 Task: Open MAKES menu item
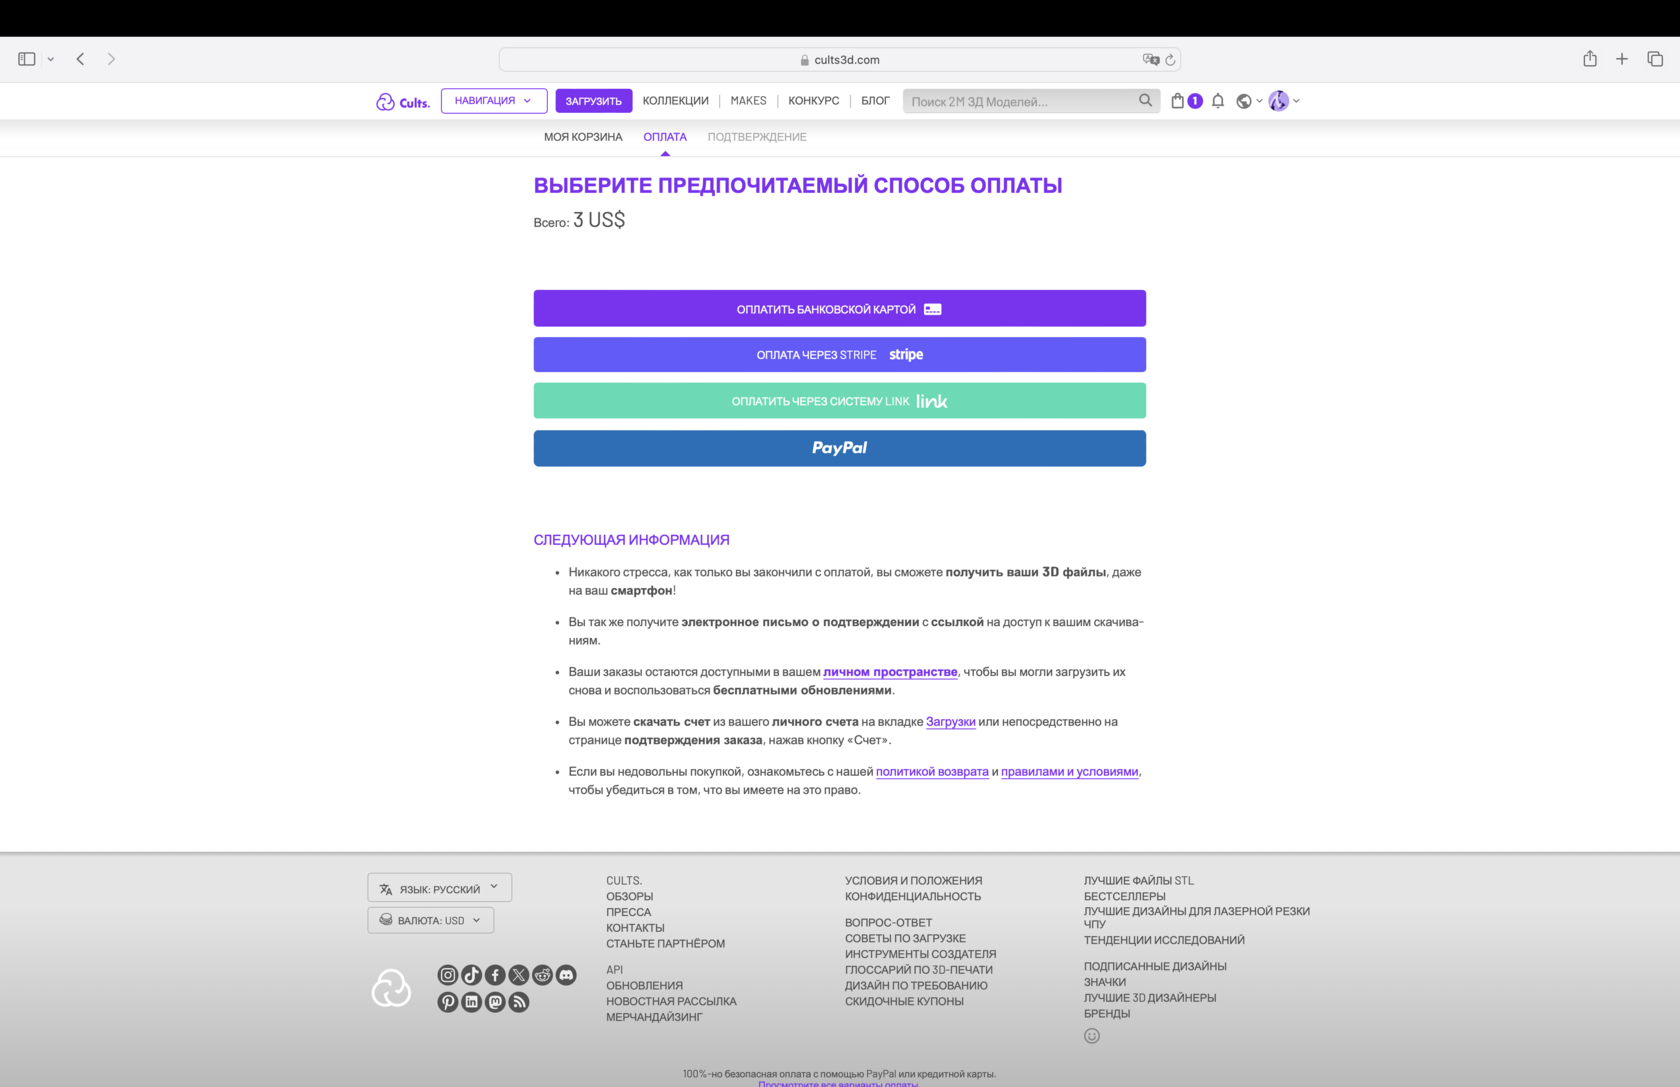[x=748, y=101]
